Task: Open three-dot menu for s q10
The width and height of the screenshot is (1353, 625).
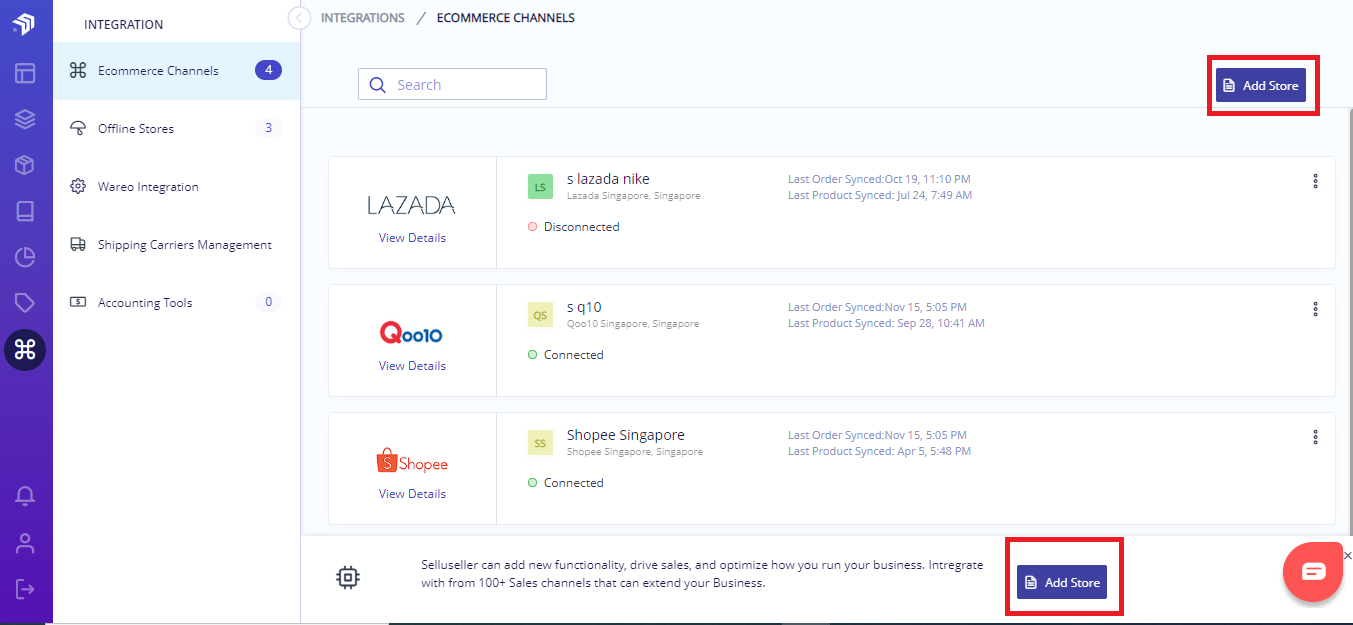Action: pos(1315,309)
